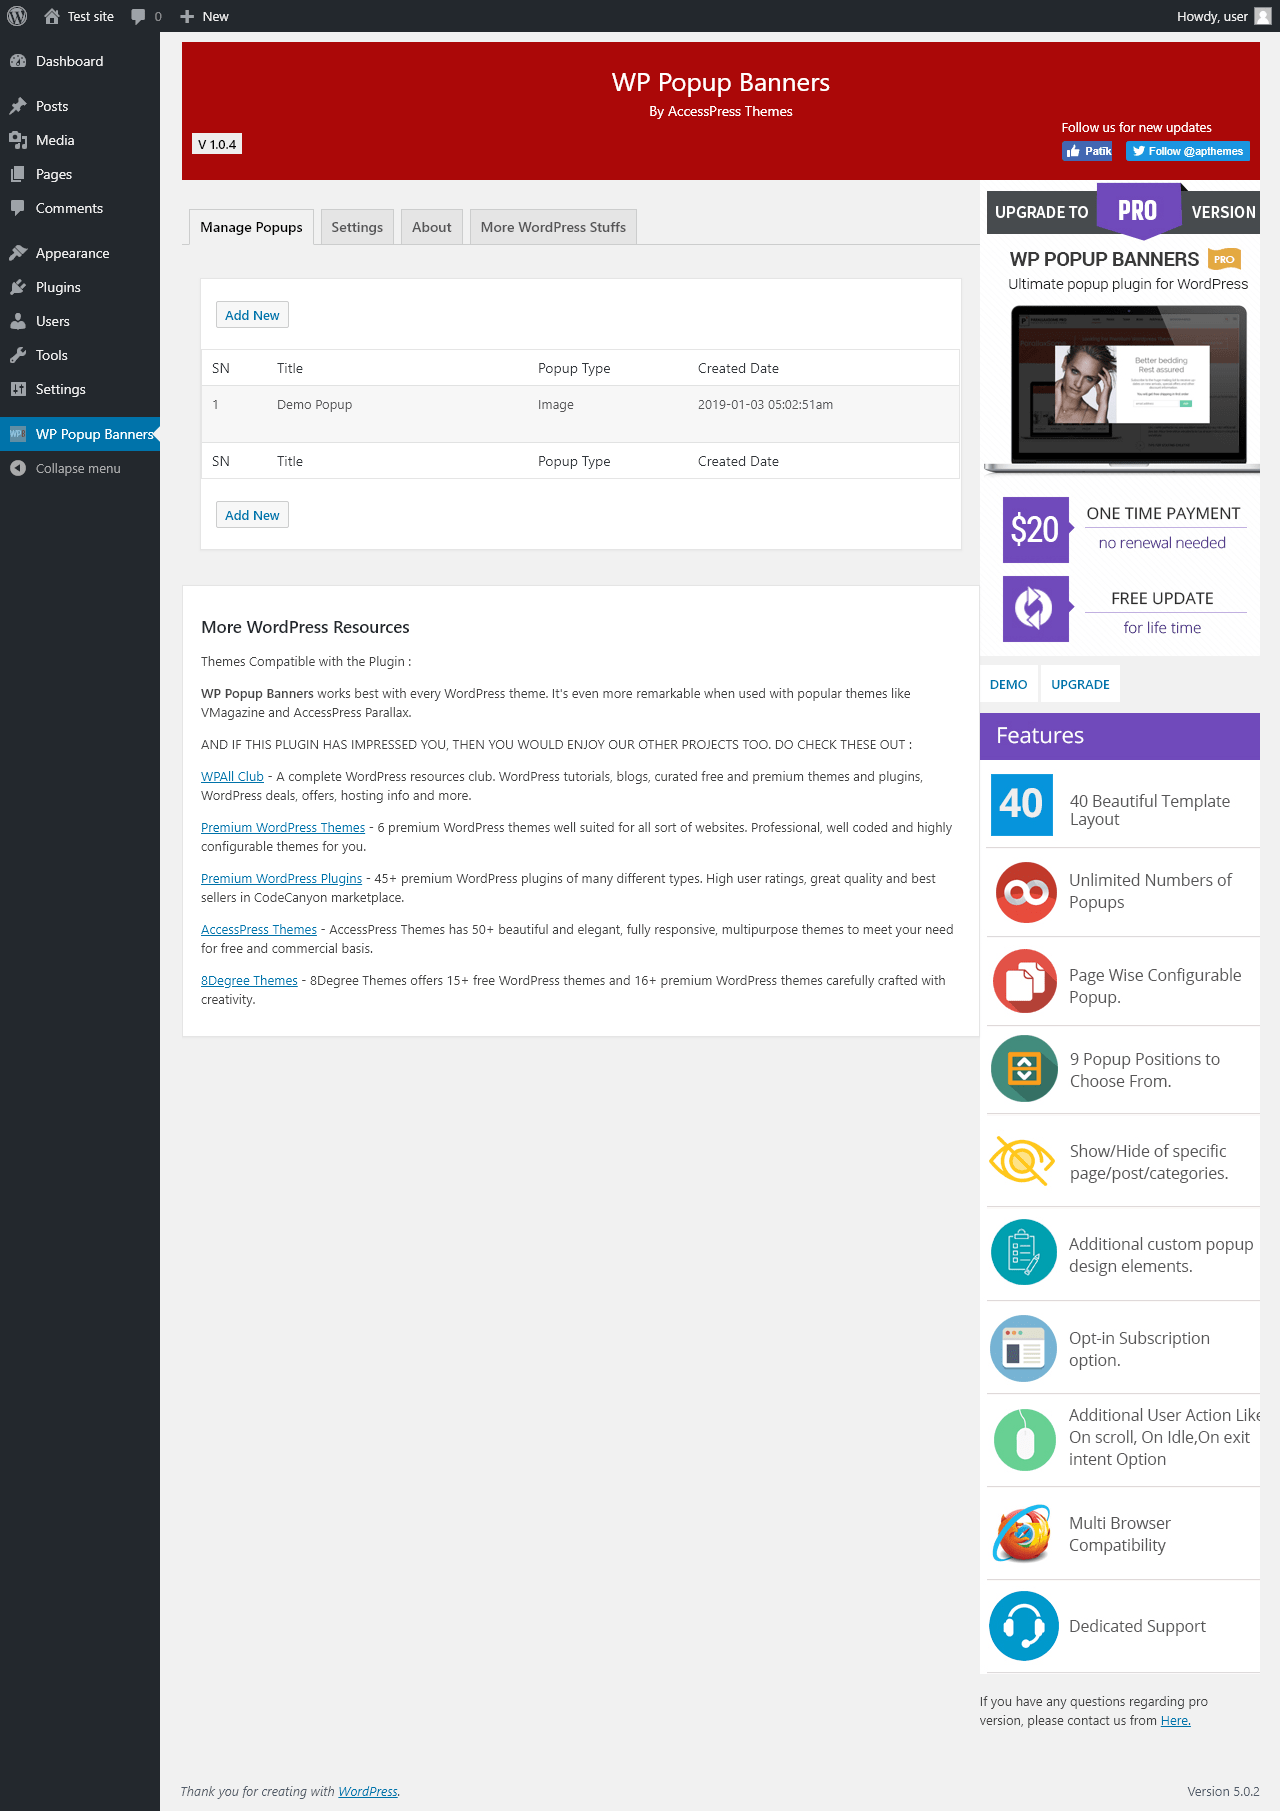
Task: Click the V 1.0.4 version label
Action: 217,144
